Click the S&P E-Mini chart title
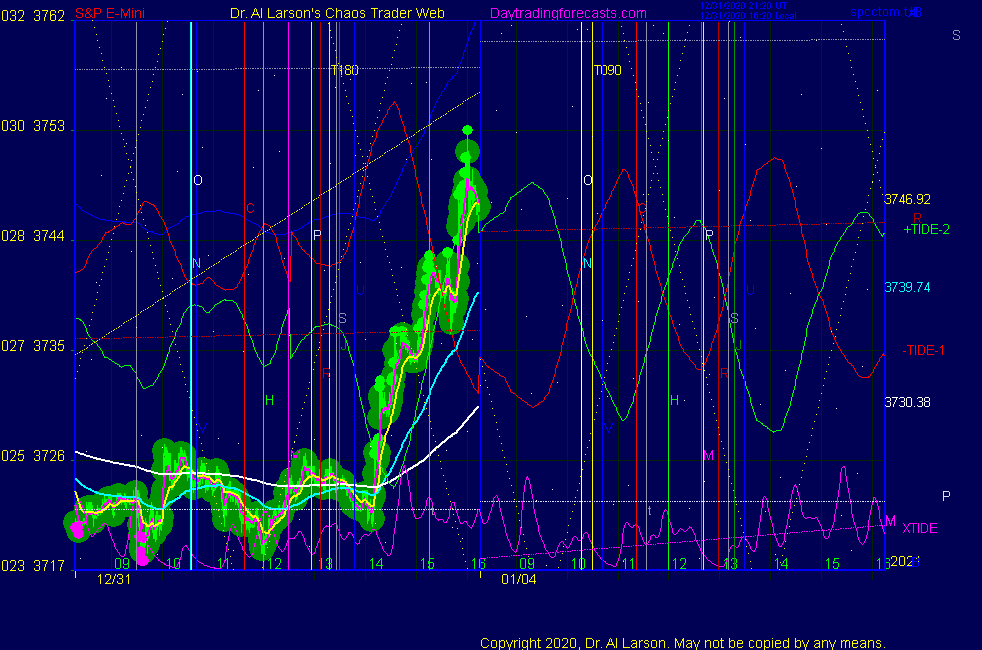 coord(110,13)
